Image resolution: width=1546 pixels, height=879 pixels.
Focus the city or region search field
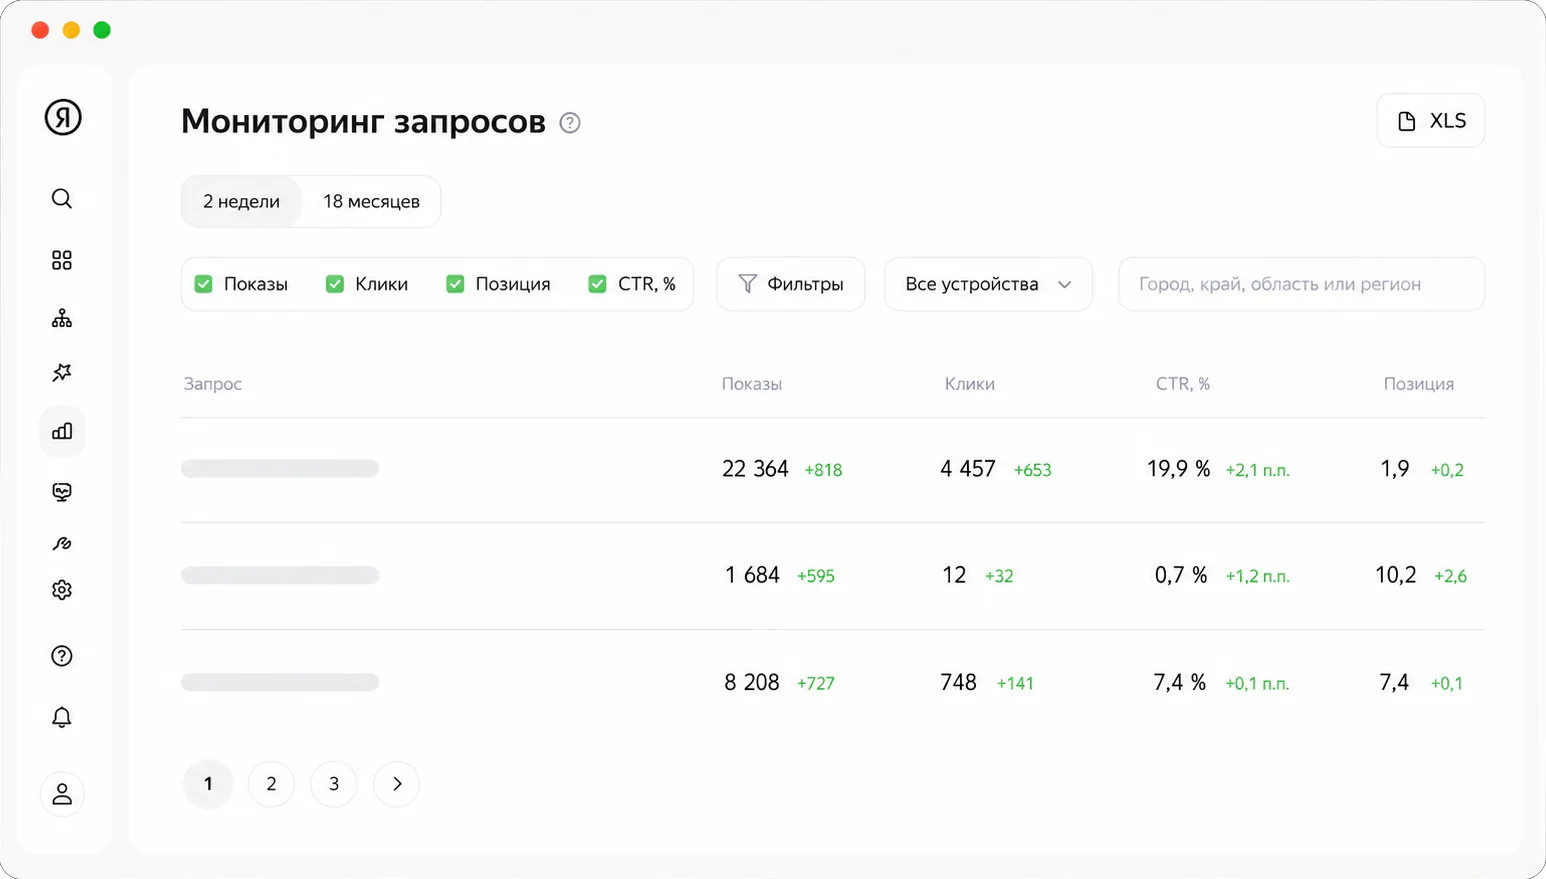1301,284
